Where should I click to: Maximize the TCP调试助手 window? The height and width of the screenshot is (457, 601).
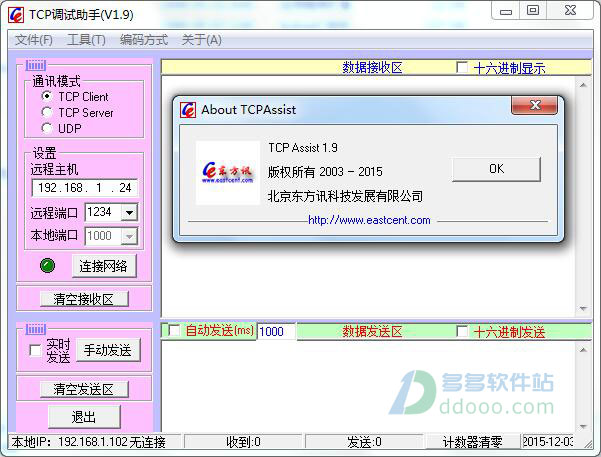point(533,10)
